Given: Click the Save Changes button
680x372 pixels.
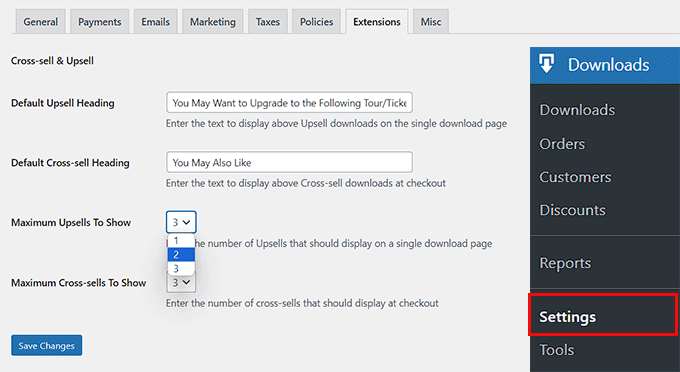Looking at the screenshot, I should [x=46, y=346].
